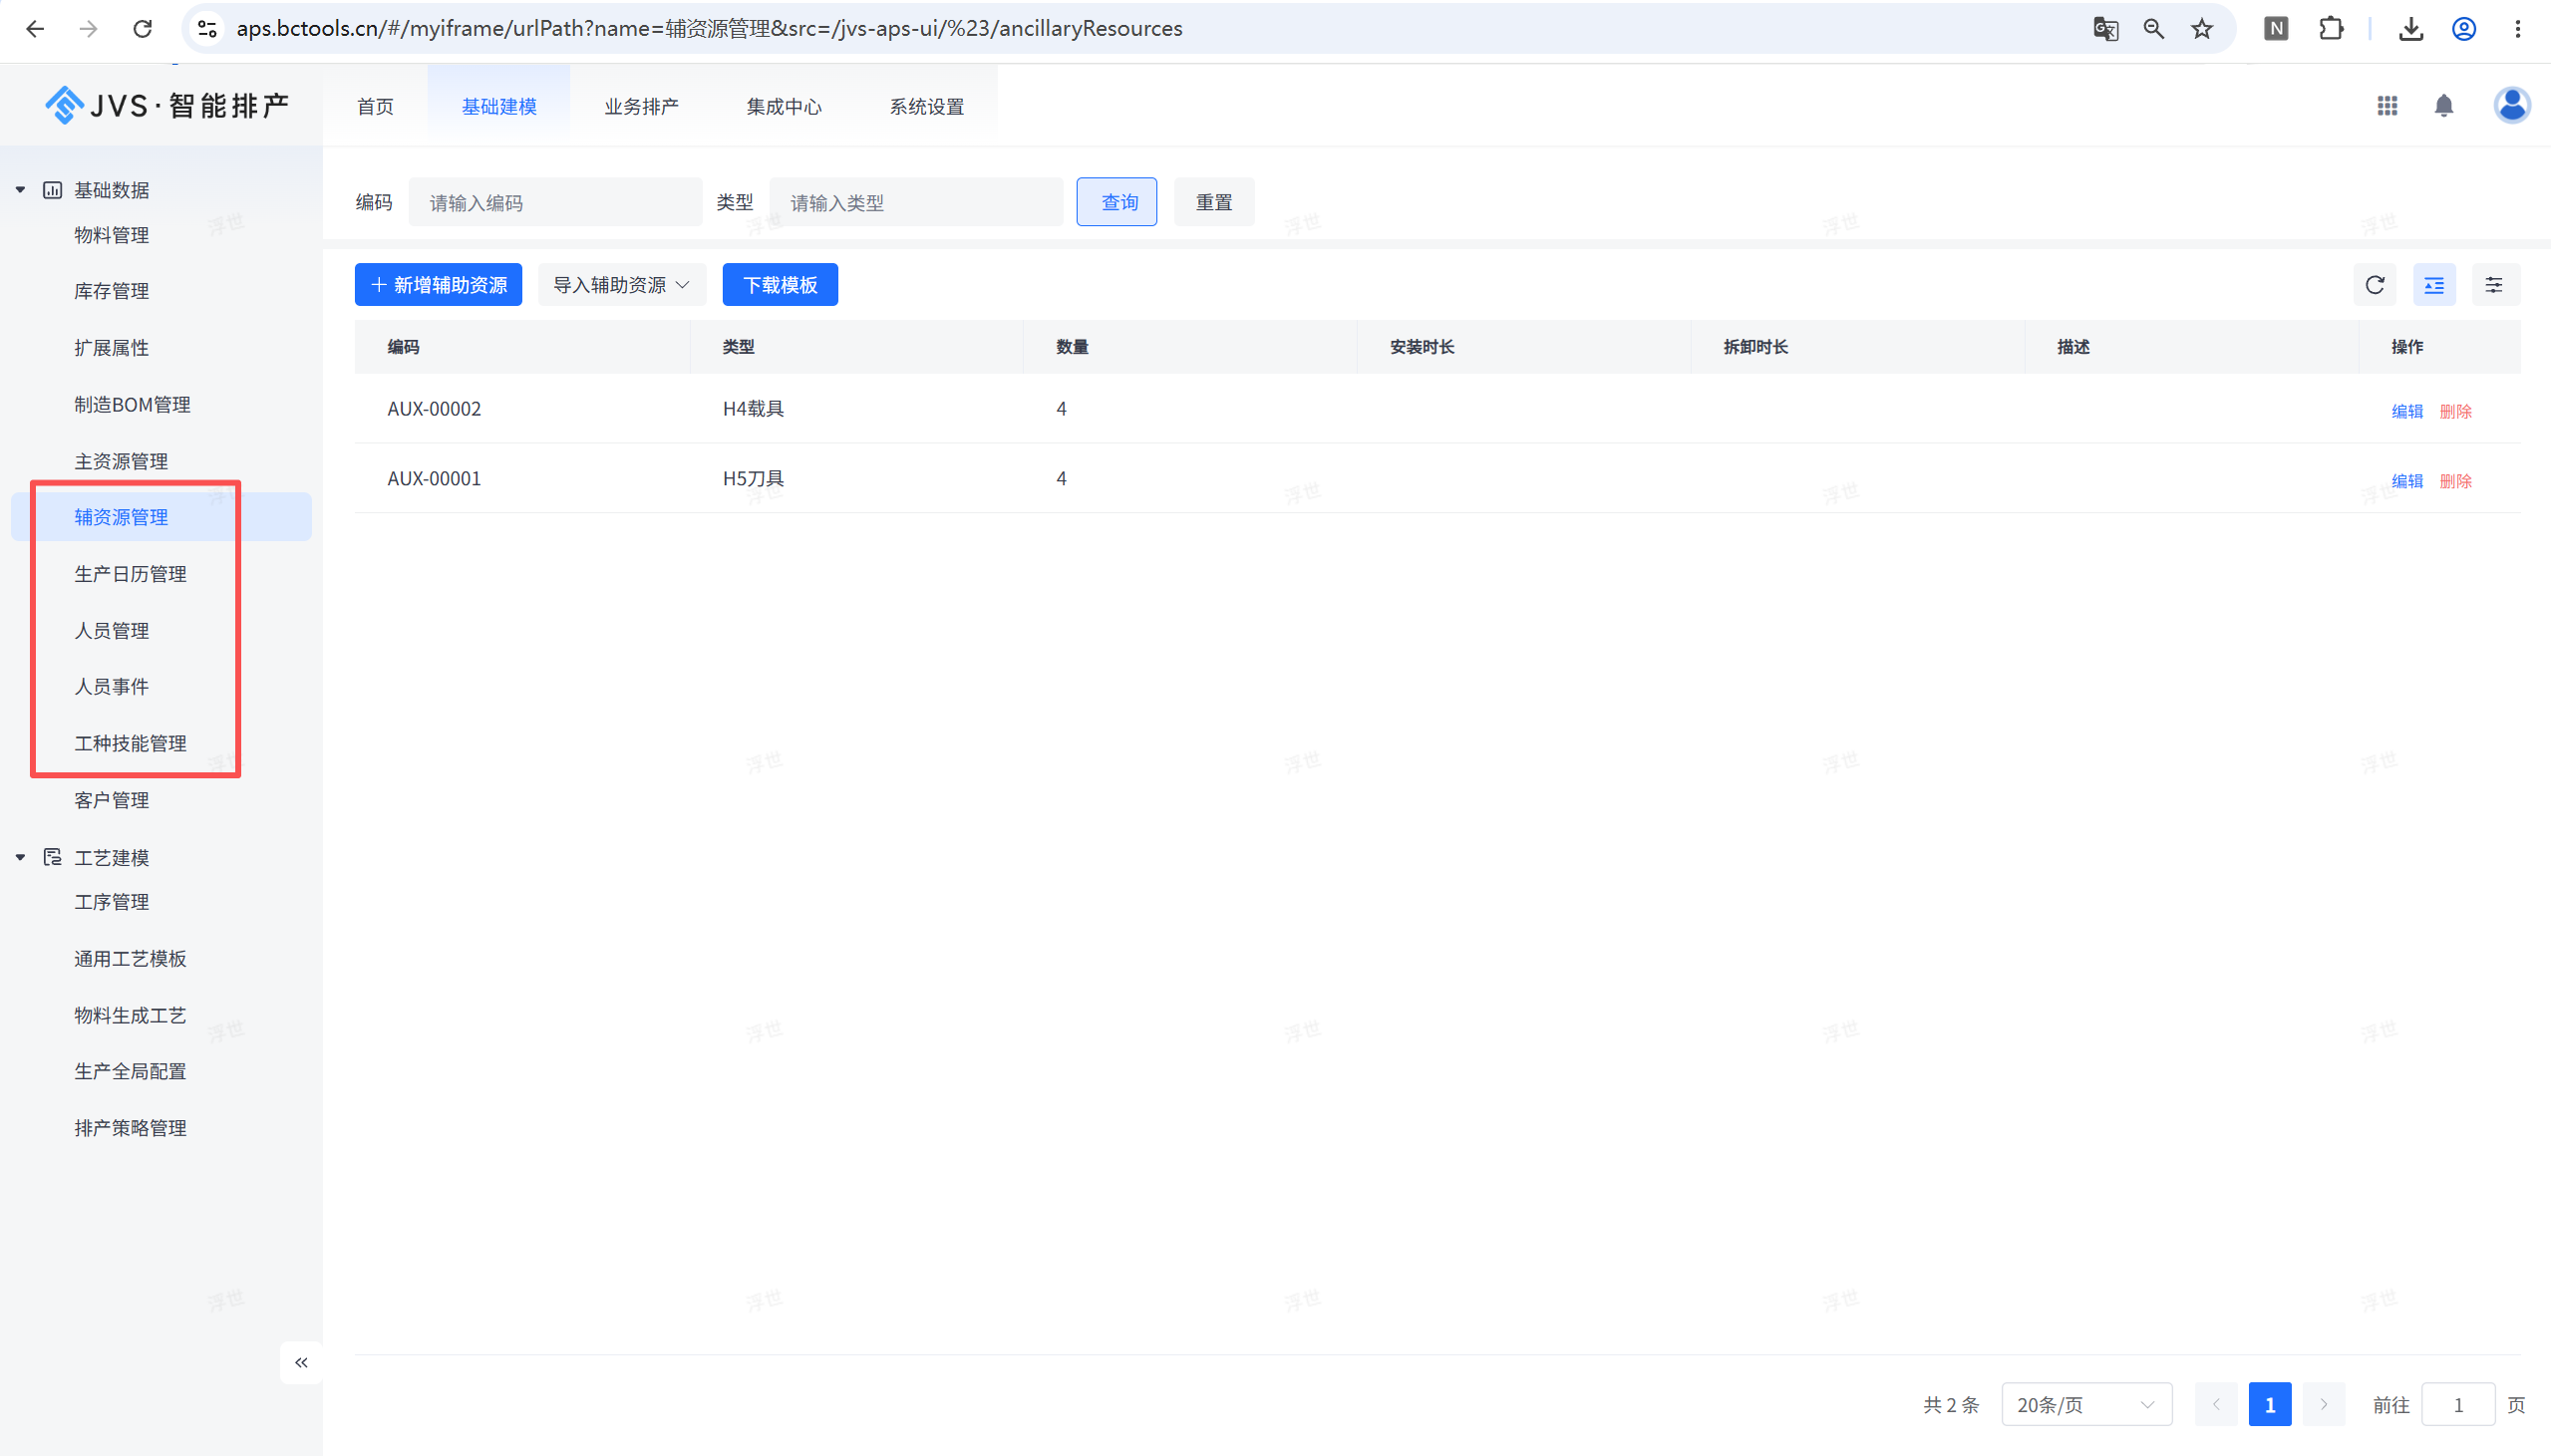Image resolution: width=2551 pixels, height=1456 pixels.
Task: Collapse the 基础数据 tree group
Action: click(20, 190)
